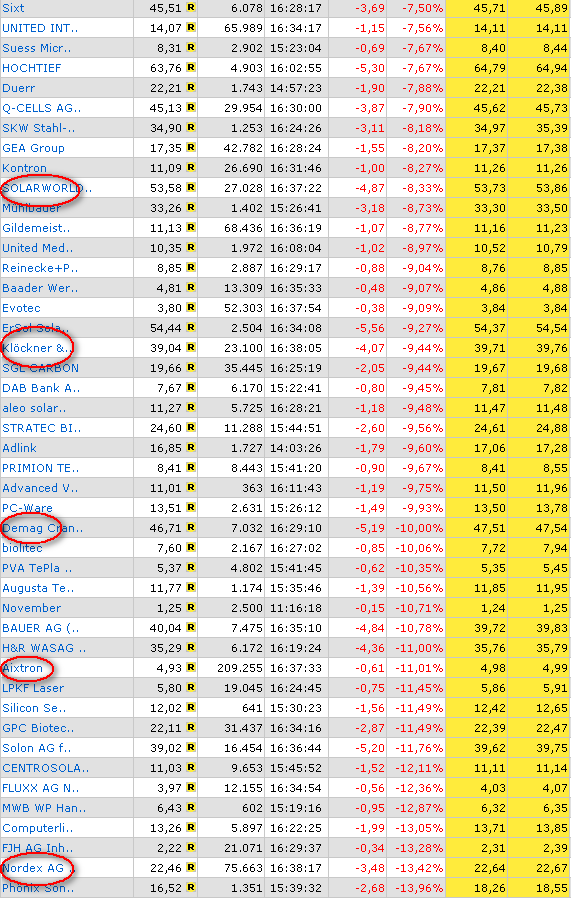Click the R icon beside UNITED INT..
This screenshot has height=902, width=571.
(x=191, y=28)
